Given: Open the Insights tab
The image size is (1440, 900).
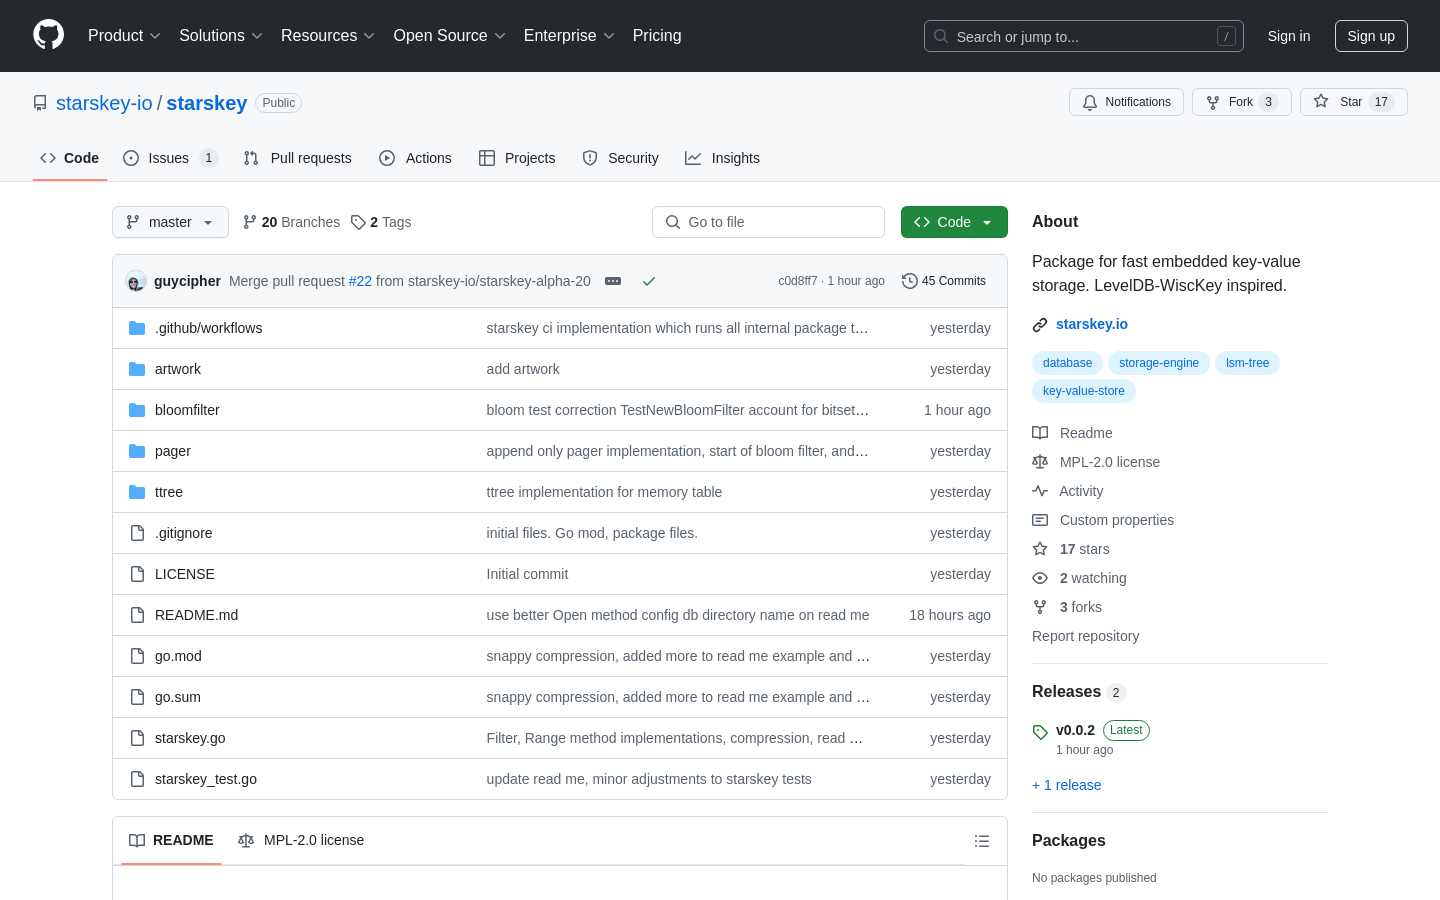Looking at the screenshot, I should (x=722, y=158).
